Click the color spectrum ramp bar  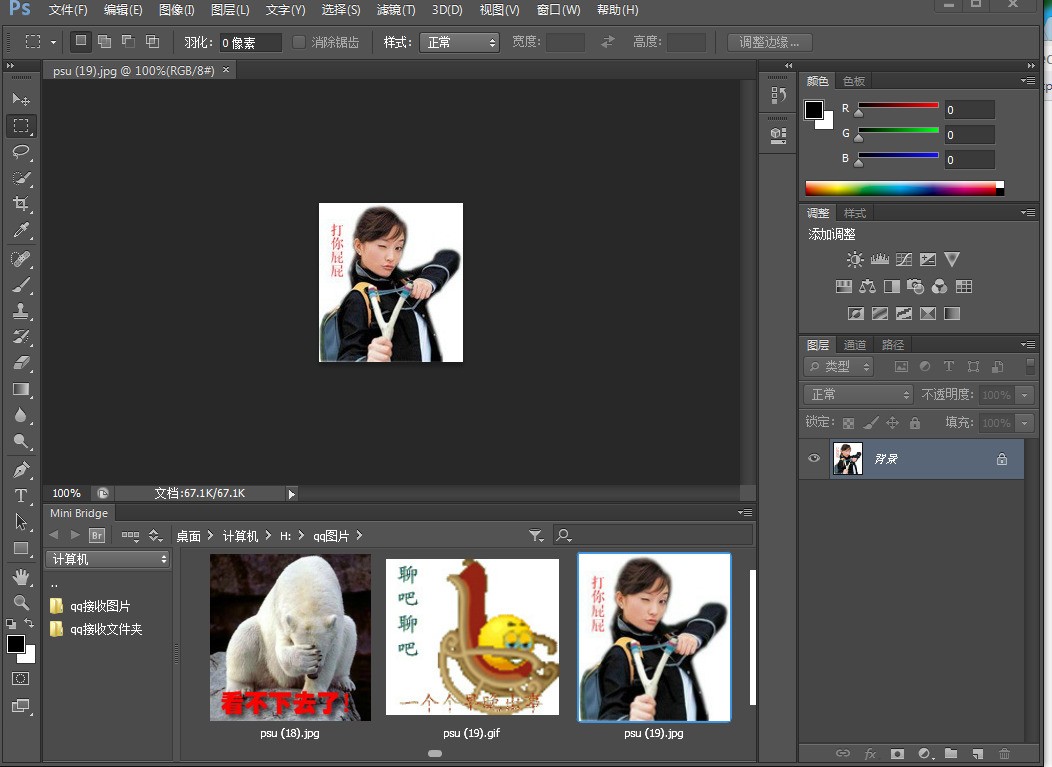point(904,189)
